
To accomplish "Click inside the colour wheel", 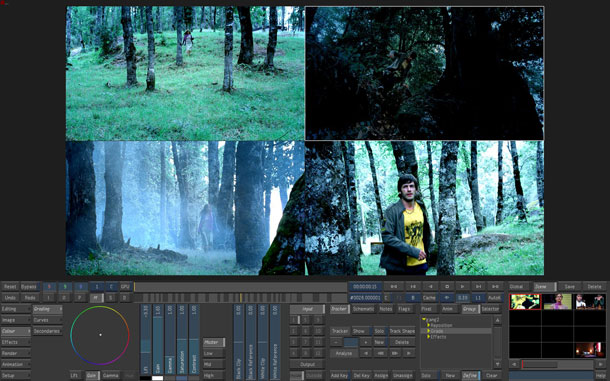I will (x=100, y=335).
